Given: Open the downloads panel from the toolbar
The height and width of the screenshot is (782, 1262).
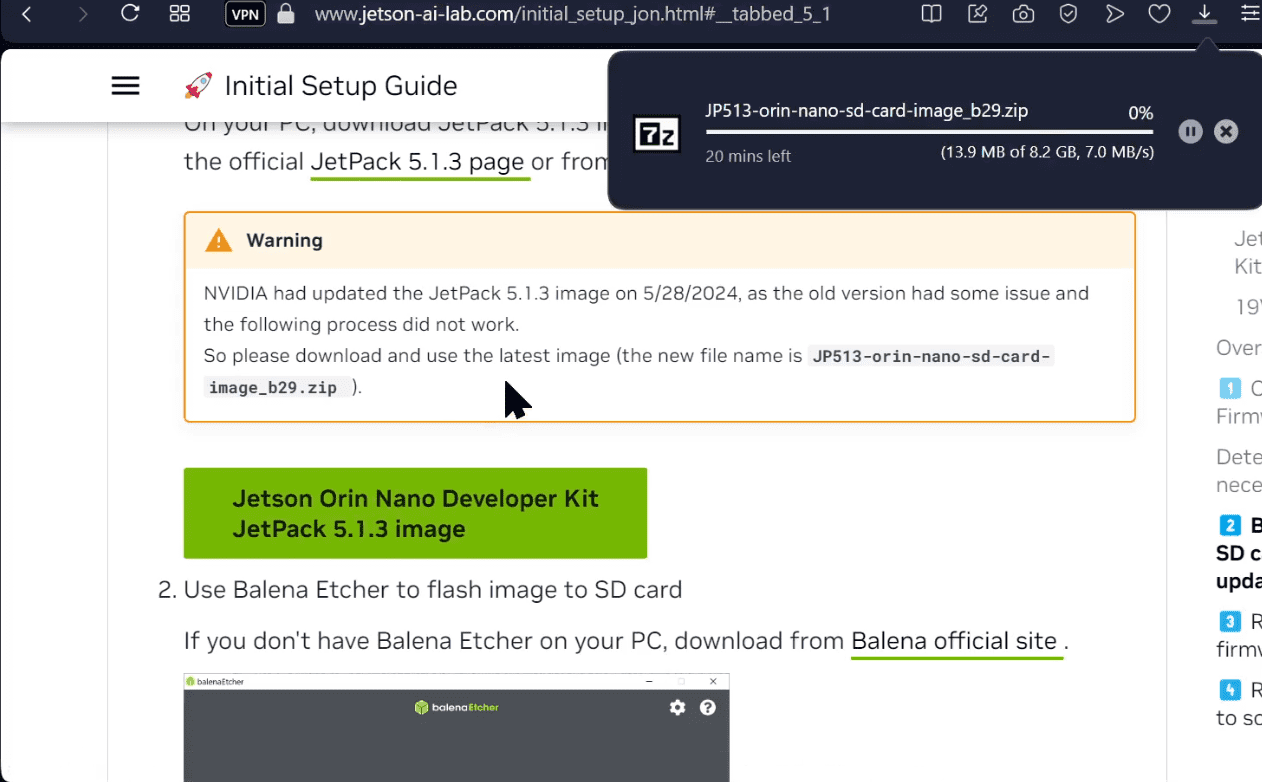Looking at the screenshot, I should coord(1204,14).
